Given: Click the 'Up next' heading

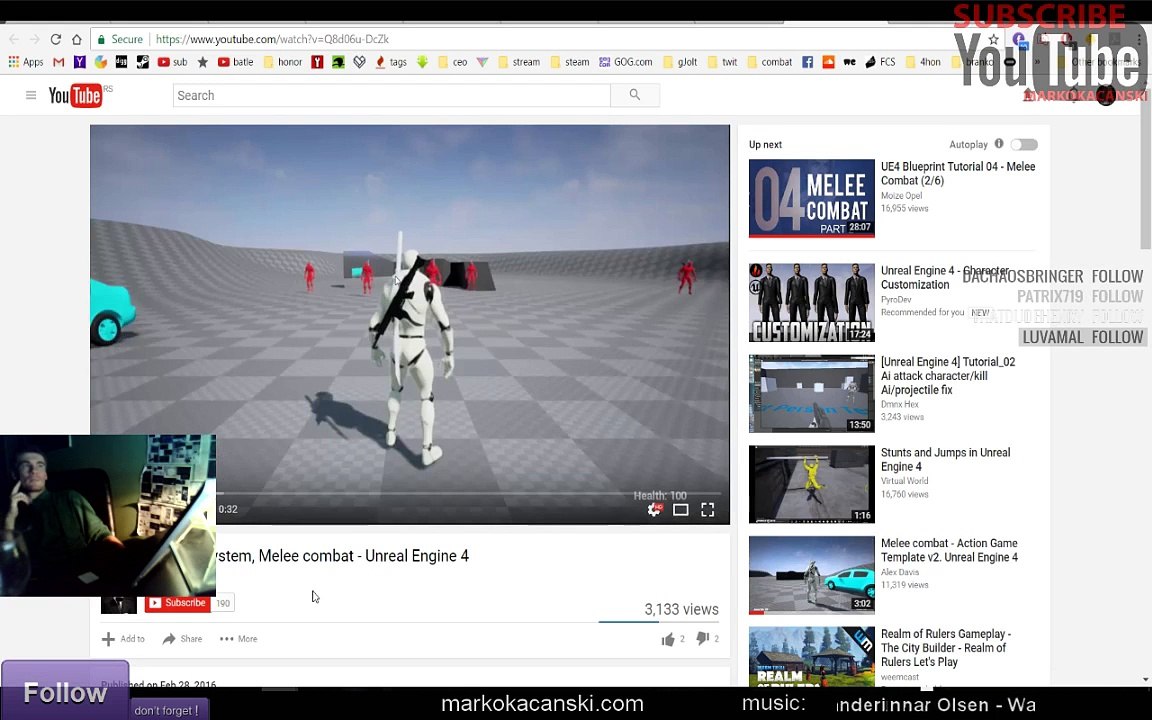Looking at the screenshot, I should (x=765, y=145).
